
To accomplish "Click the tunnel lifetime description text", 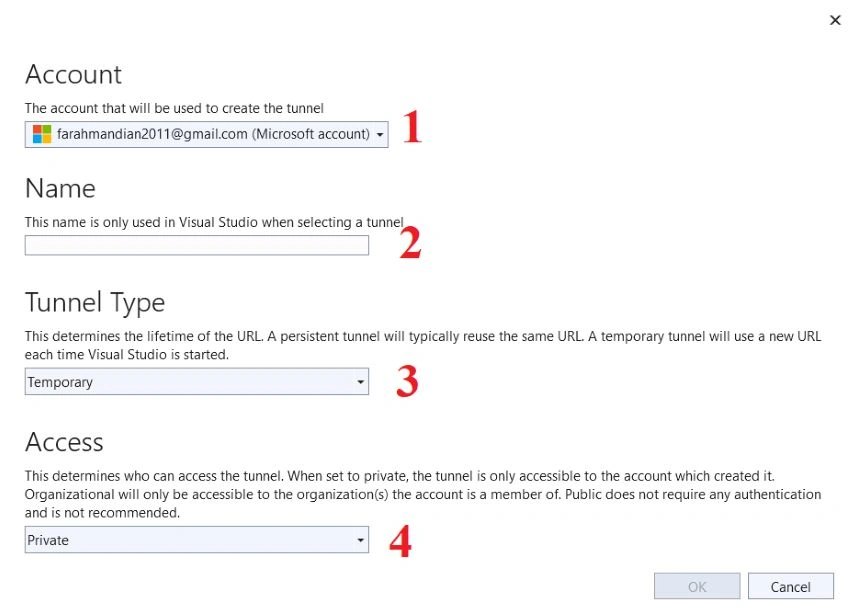I will [423, 345].
